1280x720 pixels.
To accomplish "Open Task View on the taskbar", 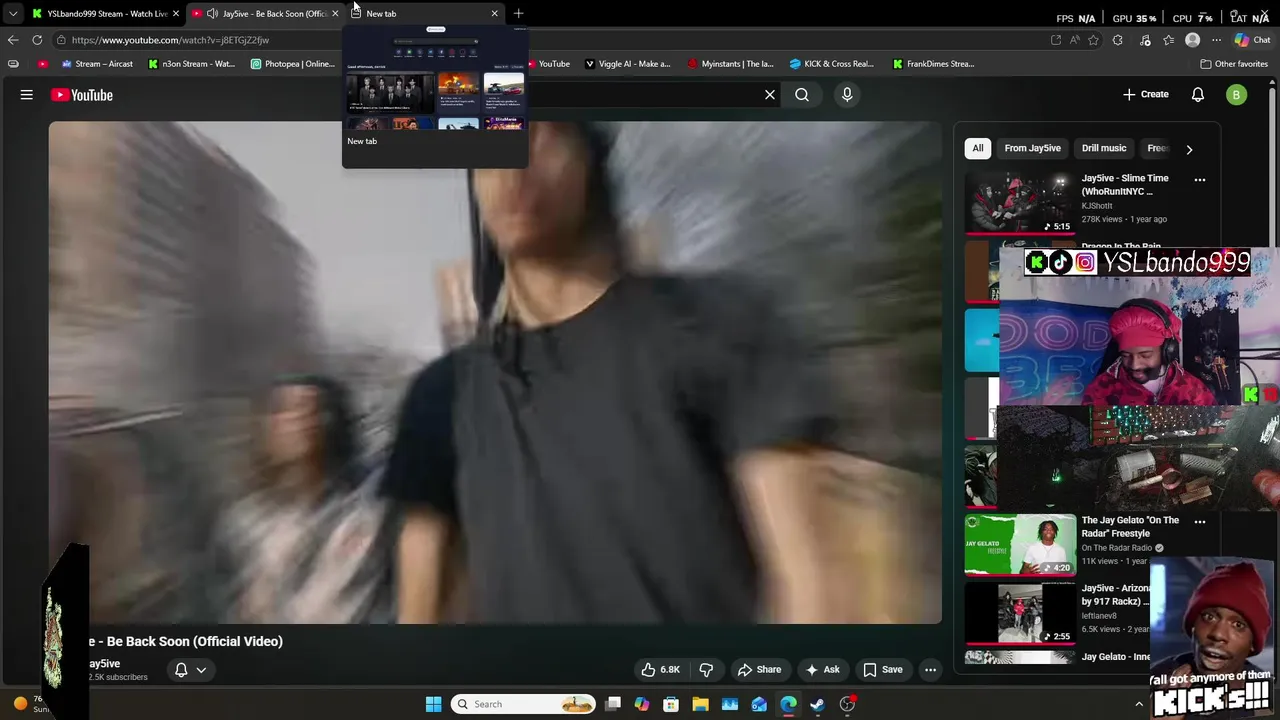I will click(x=613, y=704).
